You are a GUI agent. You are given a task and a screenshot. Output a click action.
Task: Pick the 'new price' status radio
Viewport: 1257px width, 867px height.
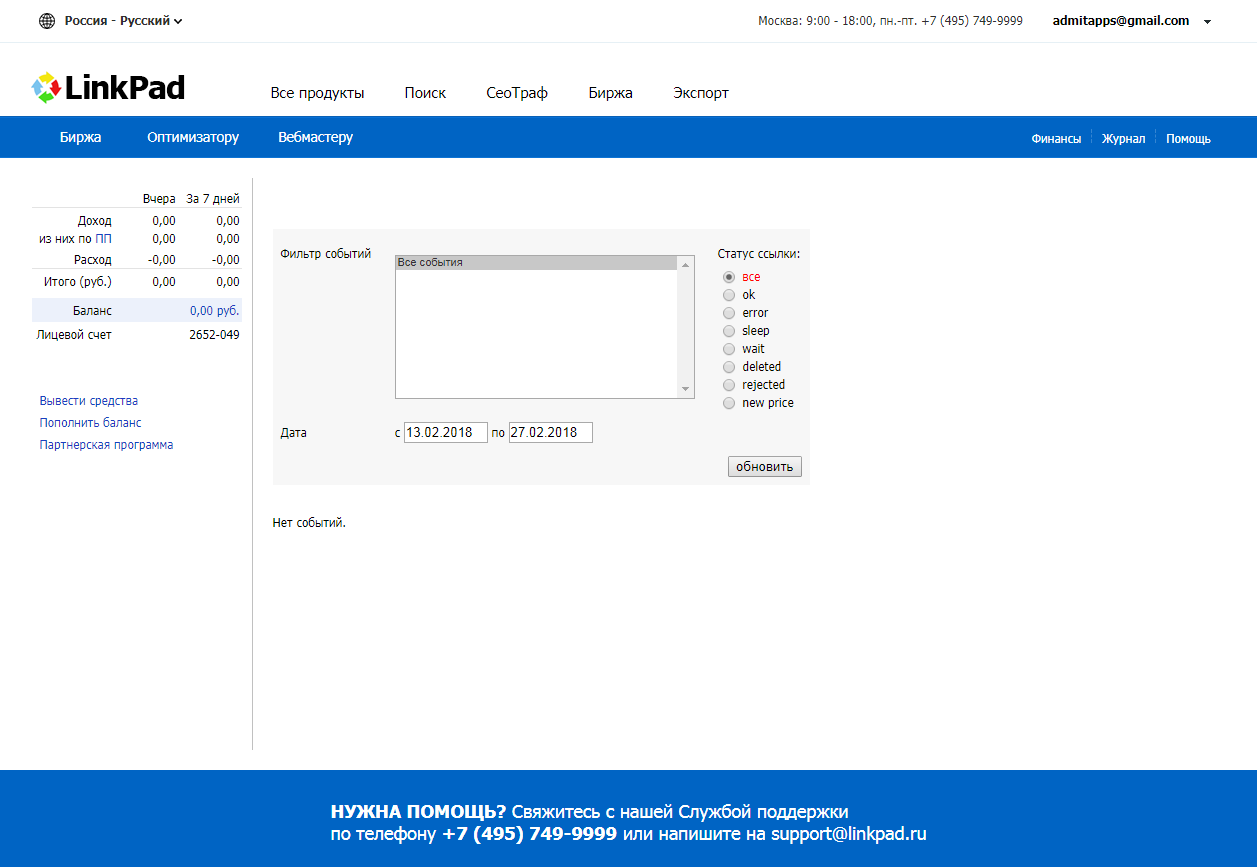tap(729, 403)
